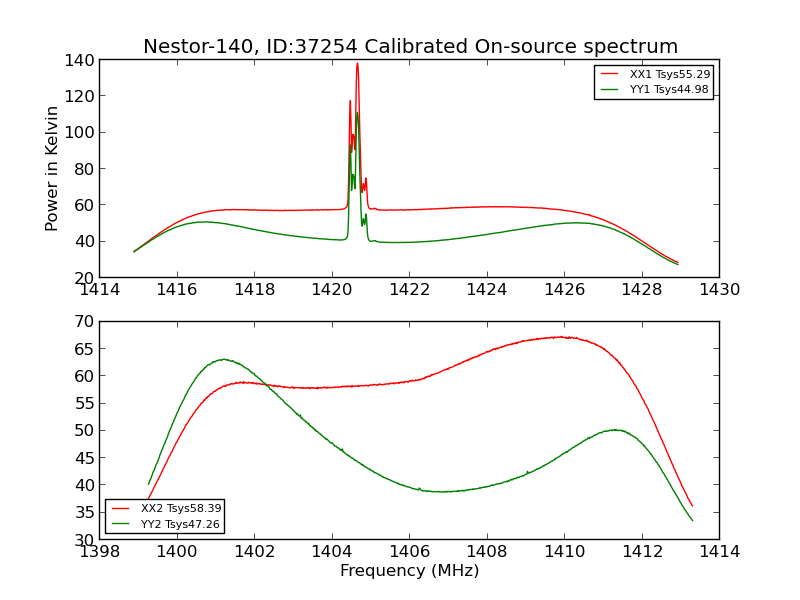Screen dimensions: 800x600
Task: Click the green peak near 1420.6 MHz
Action: point(357,113)
